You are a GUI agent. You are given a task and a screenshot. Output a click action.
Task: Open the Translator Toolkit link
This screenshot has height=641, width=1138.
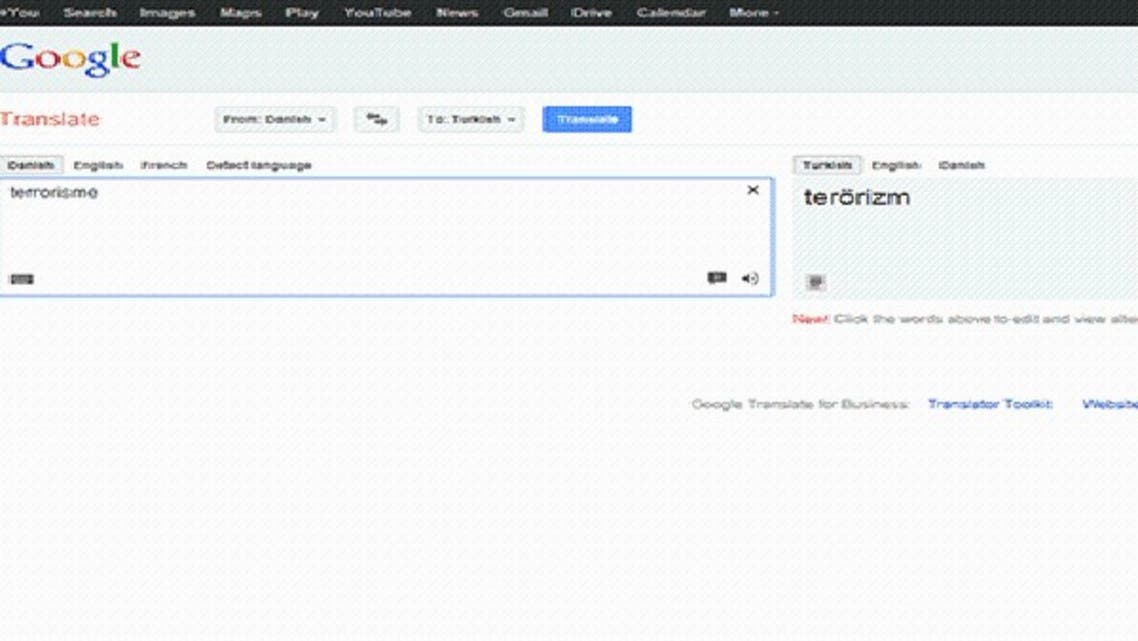tap(990, 404)
